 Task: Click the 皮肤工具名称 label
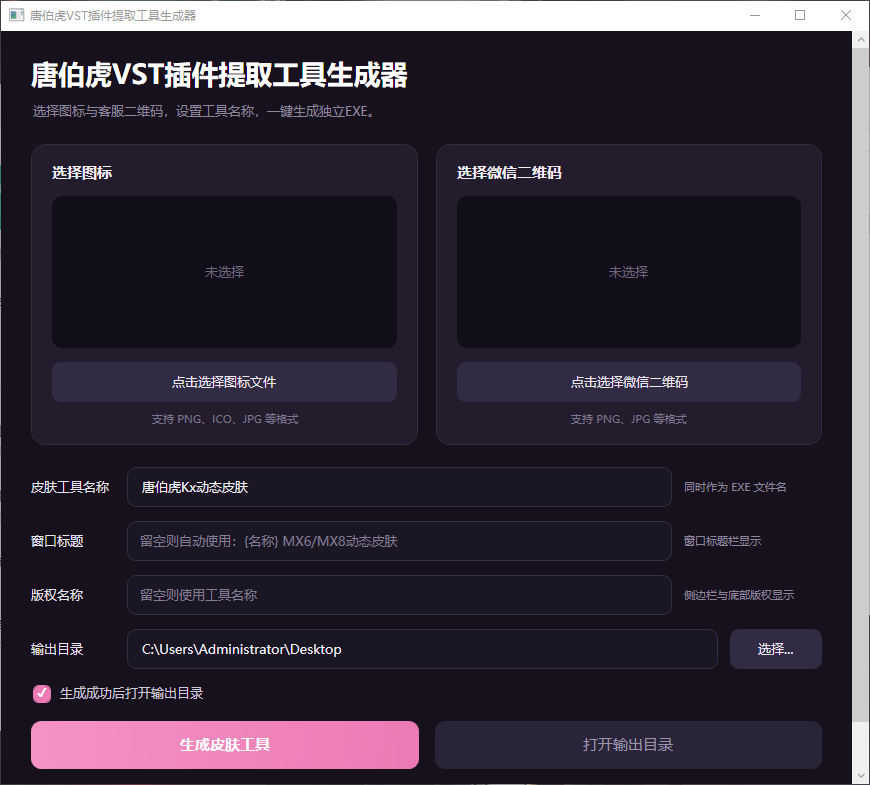pos(70,487)
